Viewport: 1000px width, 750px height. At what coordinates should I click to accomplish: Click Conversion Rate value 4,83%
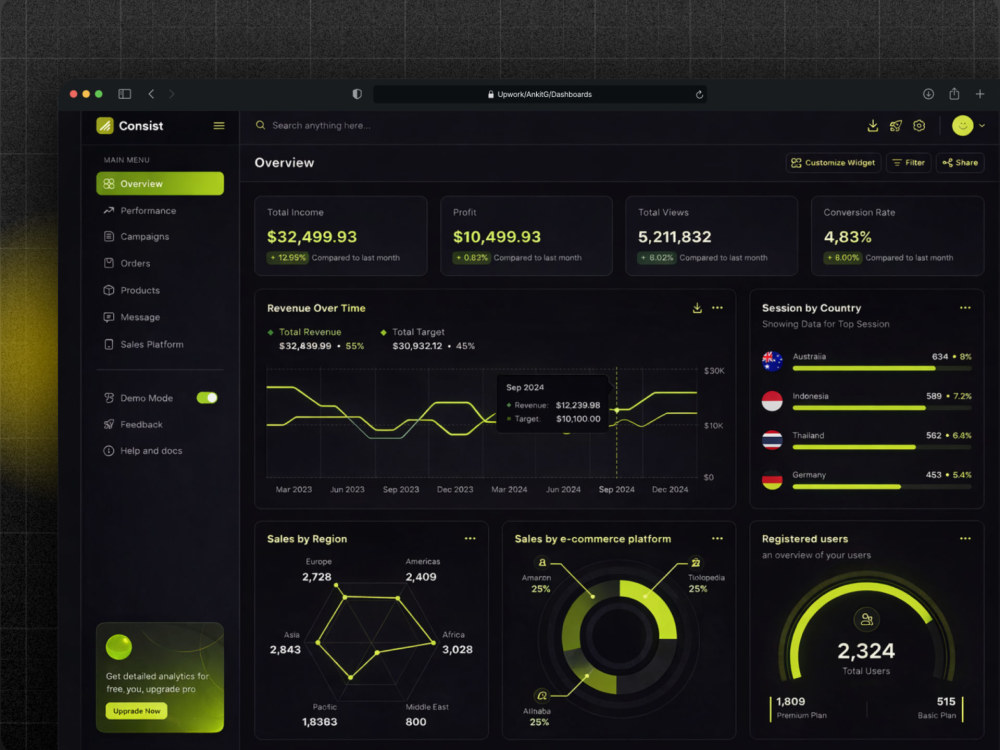(x=848, y=237)
